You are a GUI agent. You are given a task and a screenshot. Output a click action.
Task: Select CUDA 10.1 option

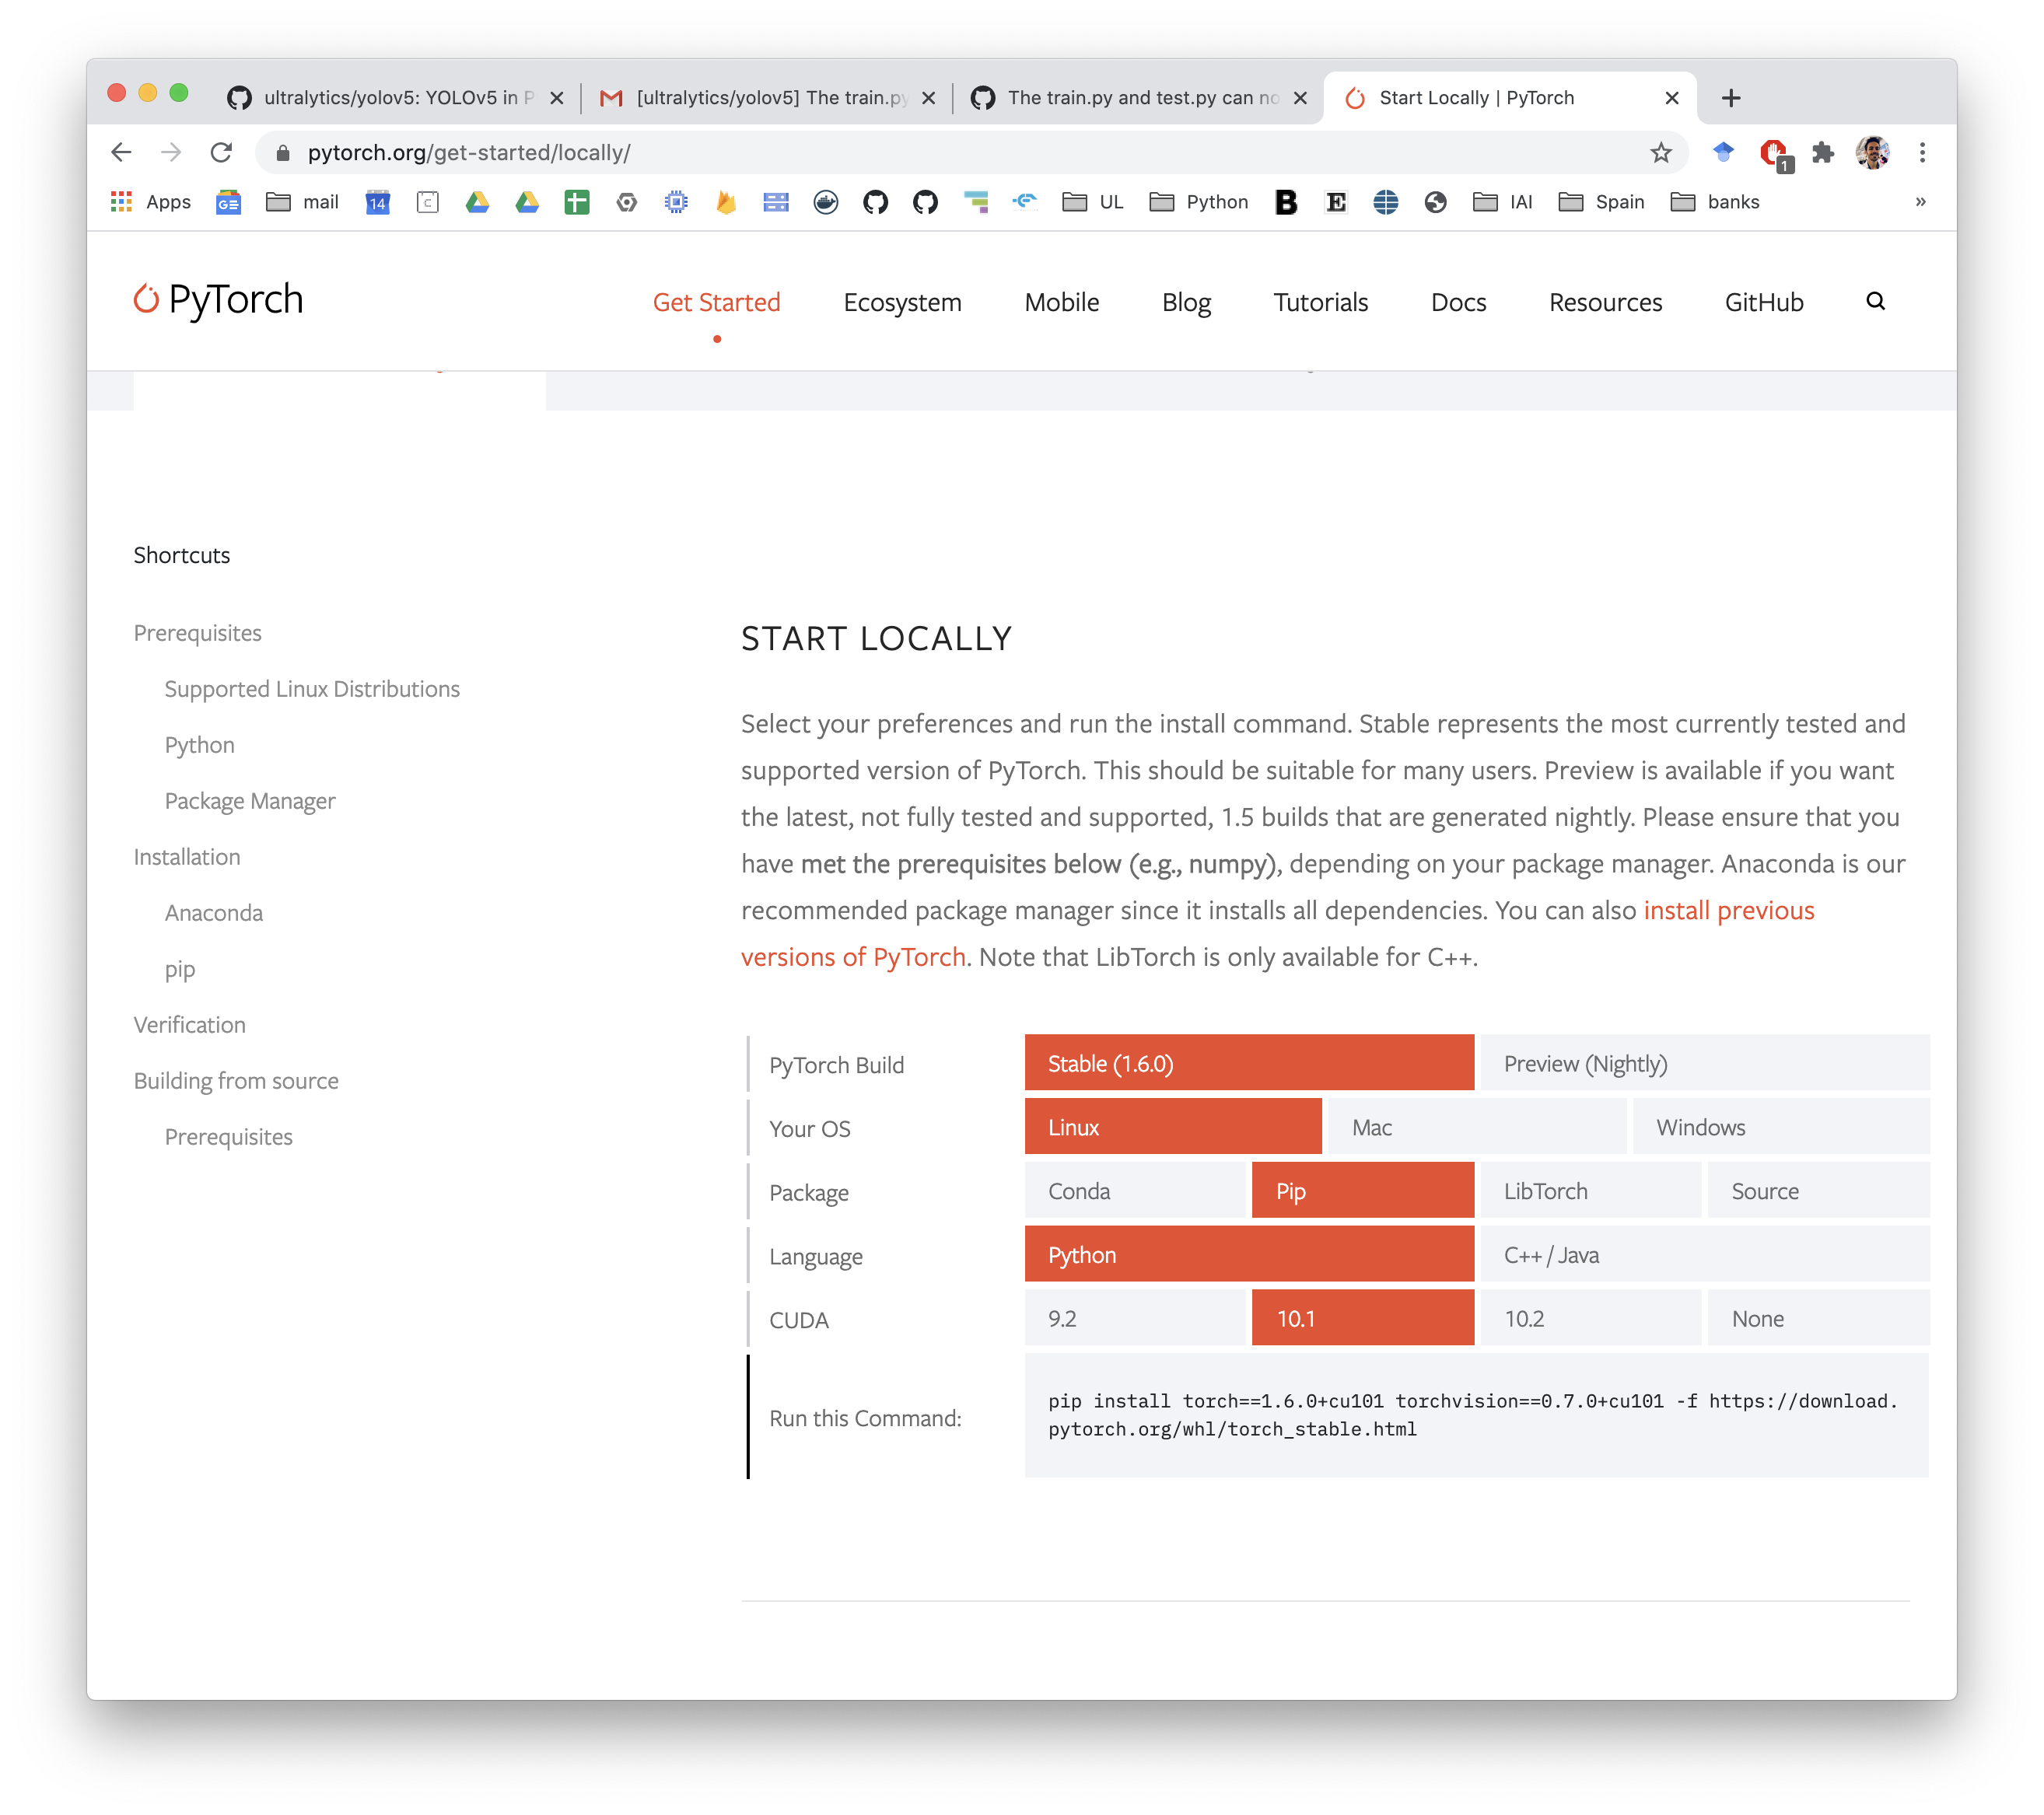[1363, 1318]
